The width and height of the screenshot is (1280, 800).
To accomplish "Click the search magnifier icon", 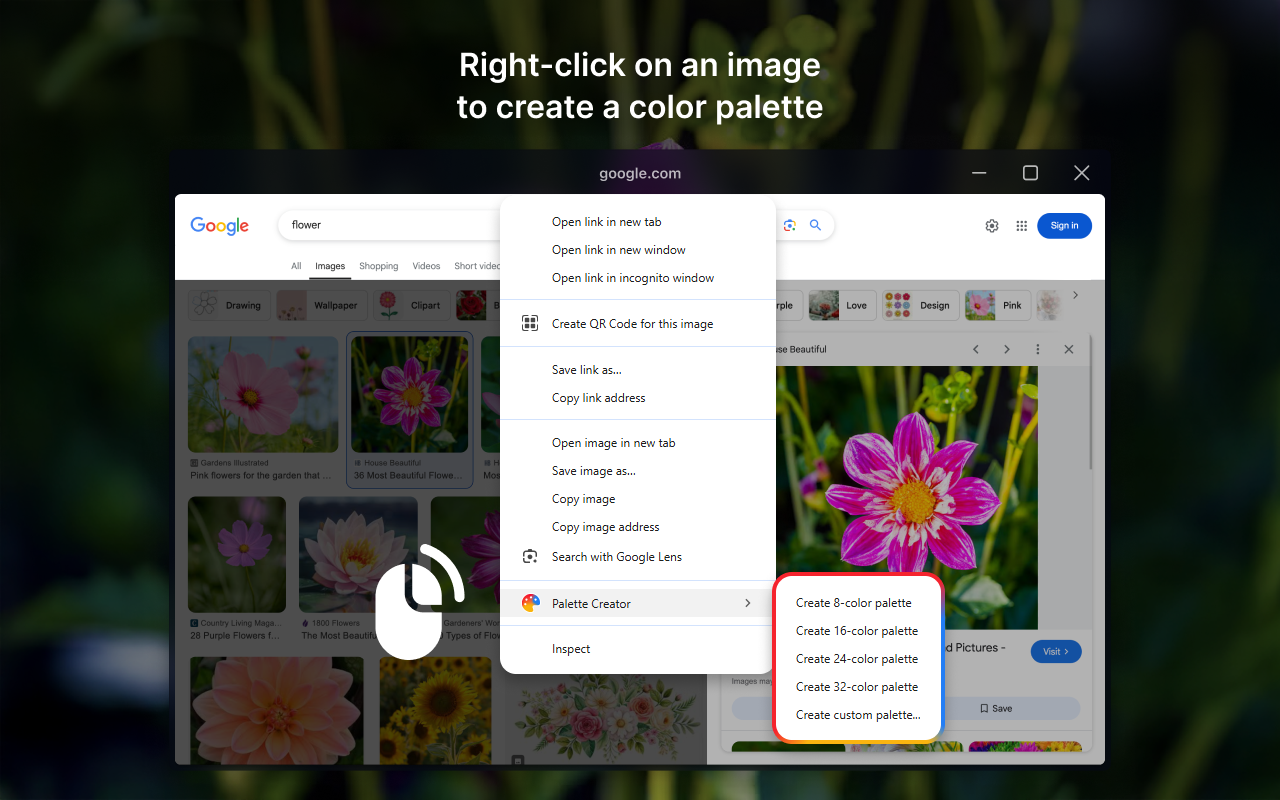I will (x=815, y=225).
